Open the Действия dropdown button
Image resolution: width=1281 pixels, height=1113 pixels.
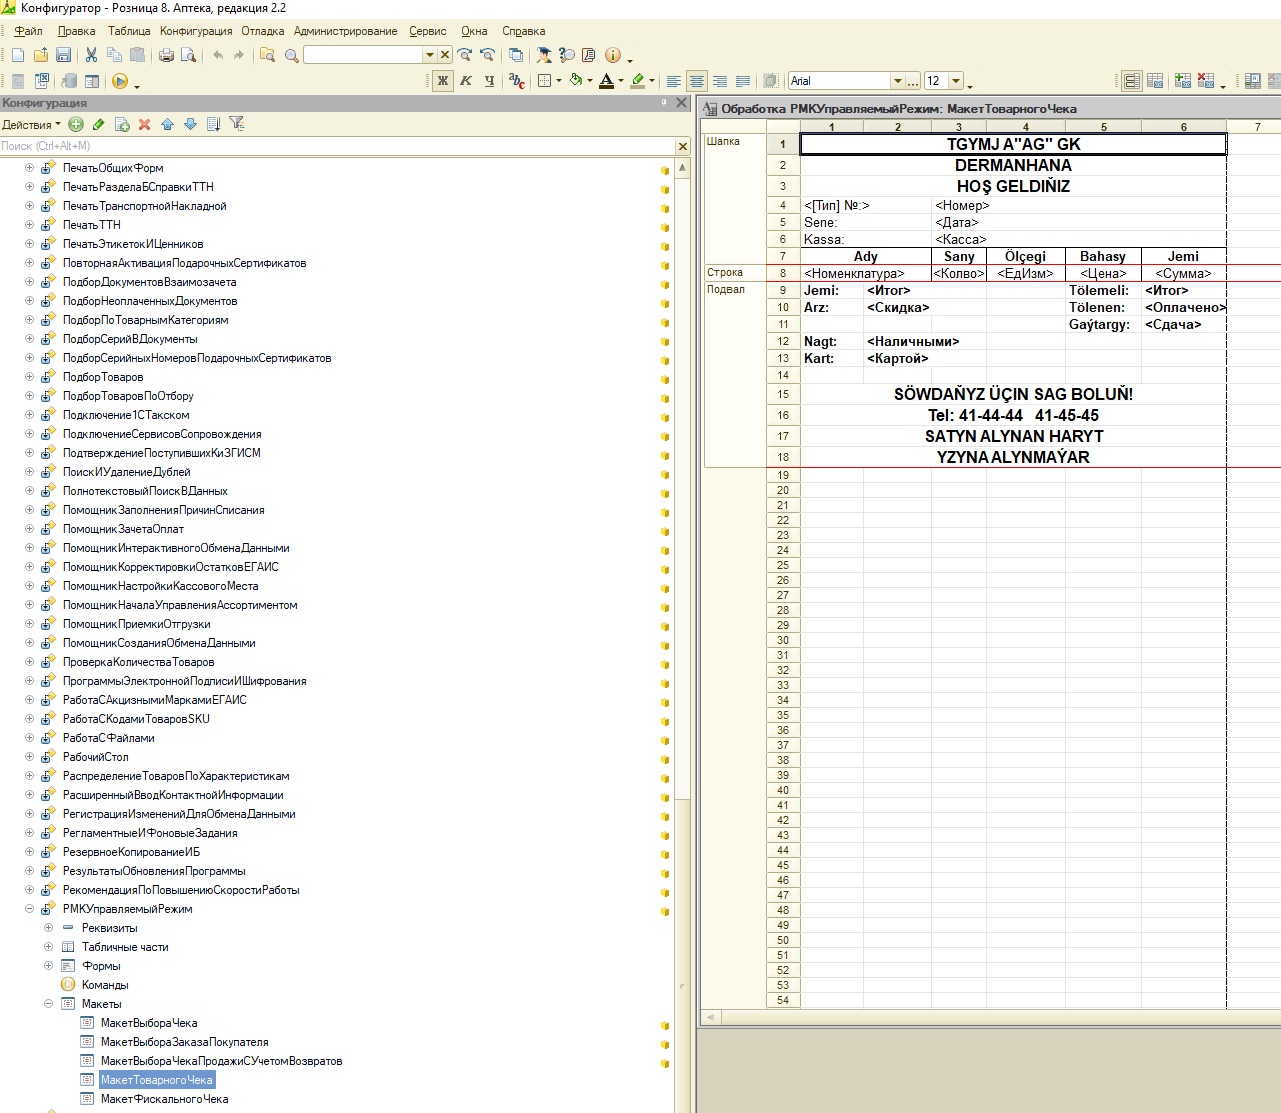tap(31, 125)
